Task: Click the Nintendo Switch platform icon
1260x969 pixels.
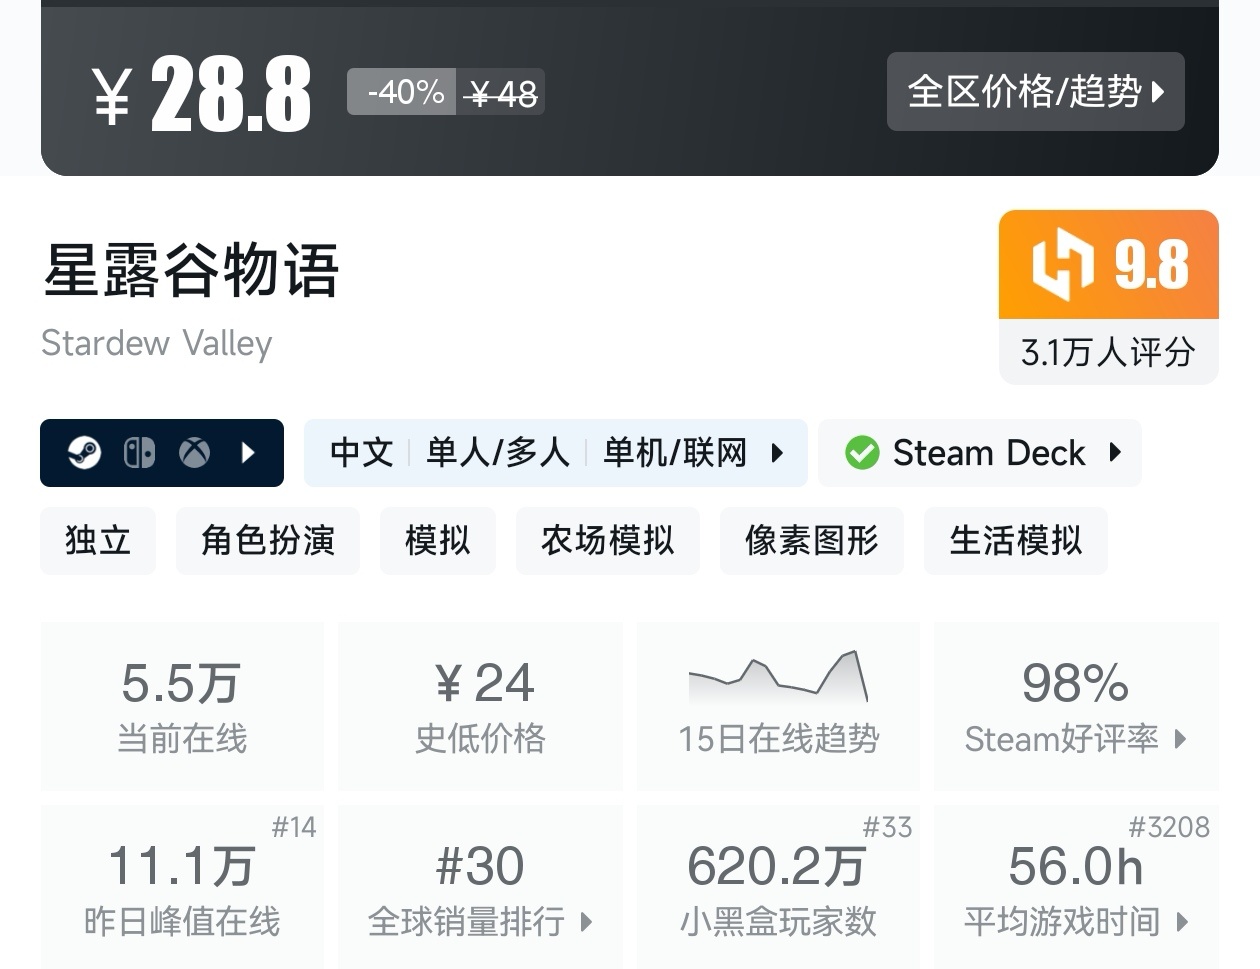Action: 139,453
